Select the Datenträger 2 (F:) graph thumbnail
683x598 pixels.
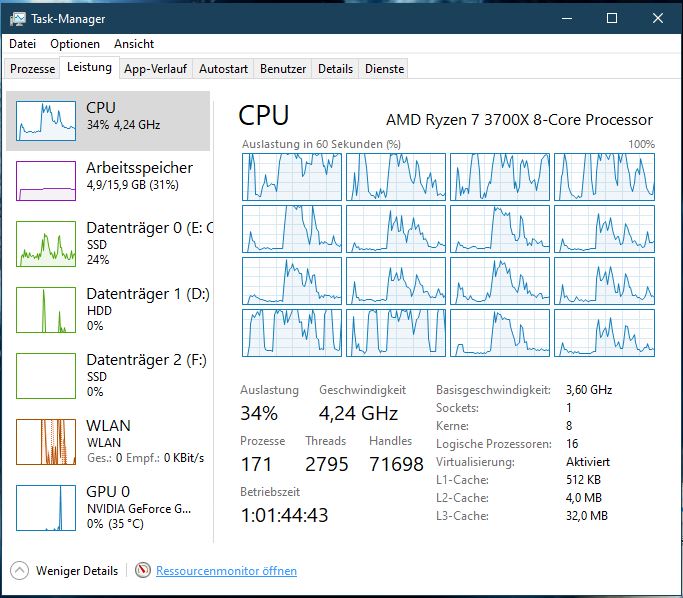click(x=46, y=376)
